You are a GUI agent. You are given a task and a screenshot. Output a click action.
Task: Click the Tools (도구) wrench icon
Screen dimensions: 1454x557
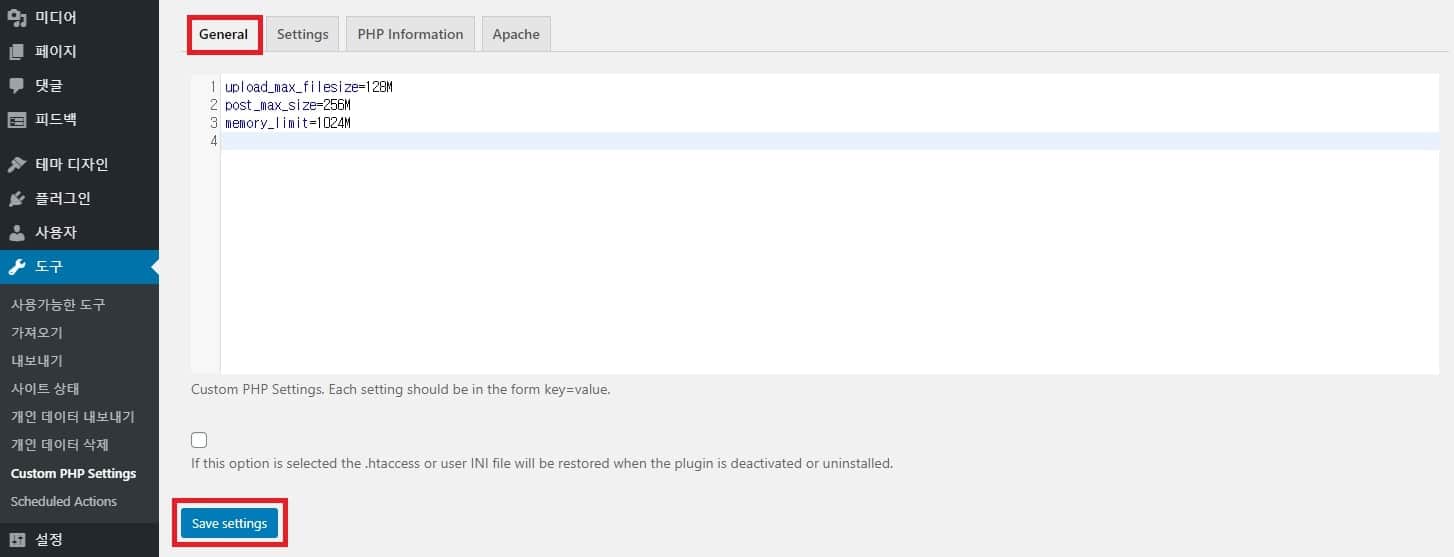point(17,267)
